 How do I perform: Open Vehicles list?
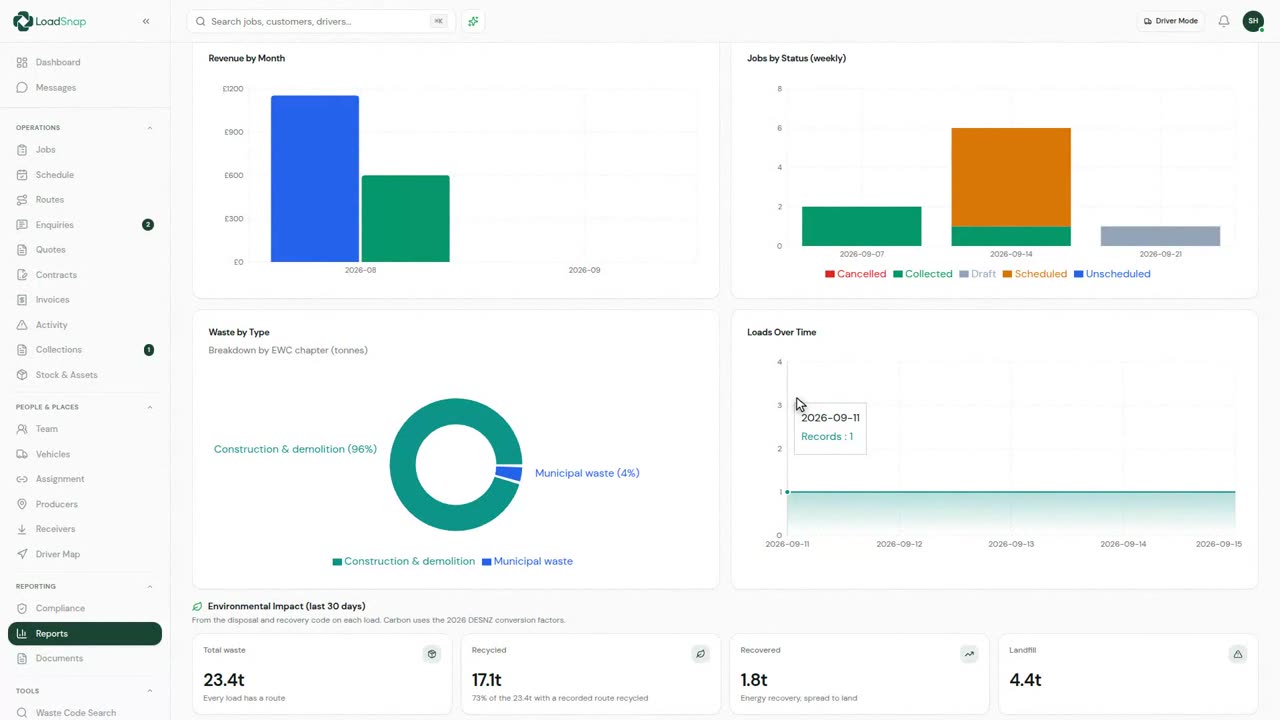[85, 453]
